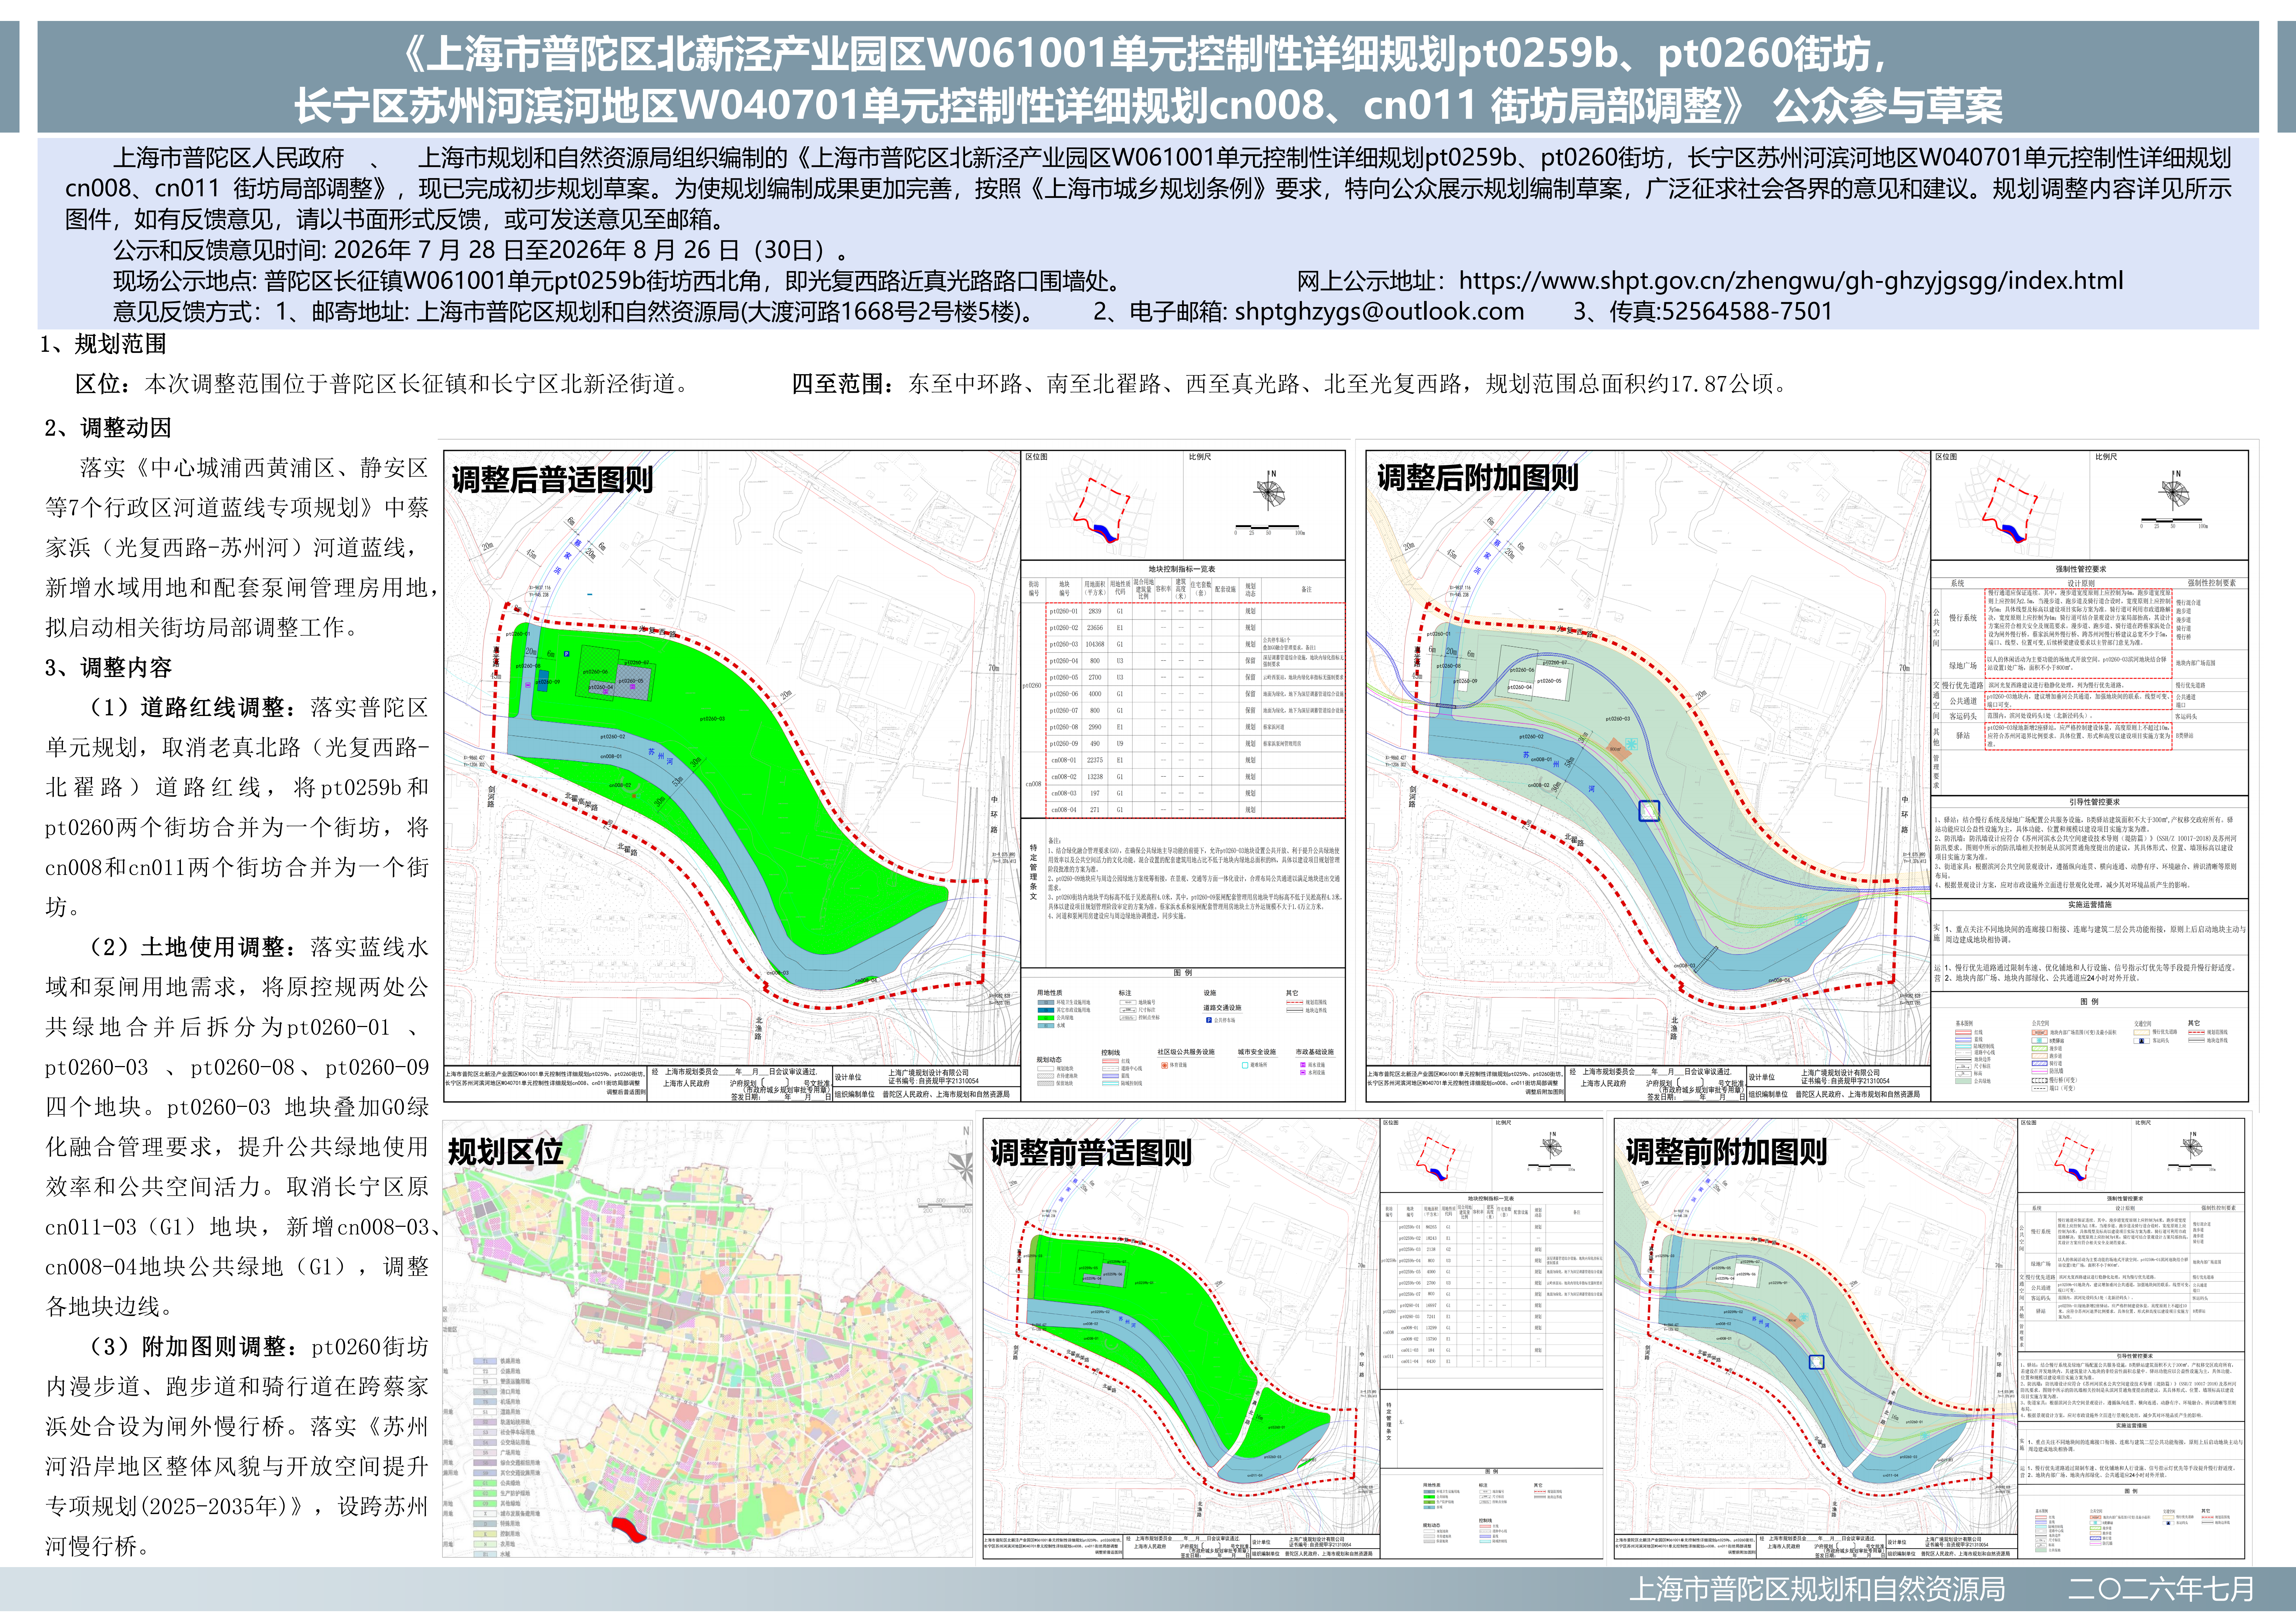Click the north compass in 调整前普适图则 panel
Screen dimensions: 2296x1622
[1551, 1146]
